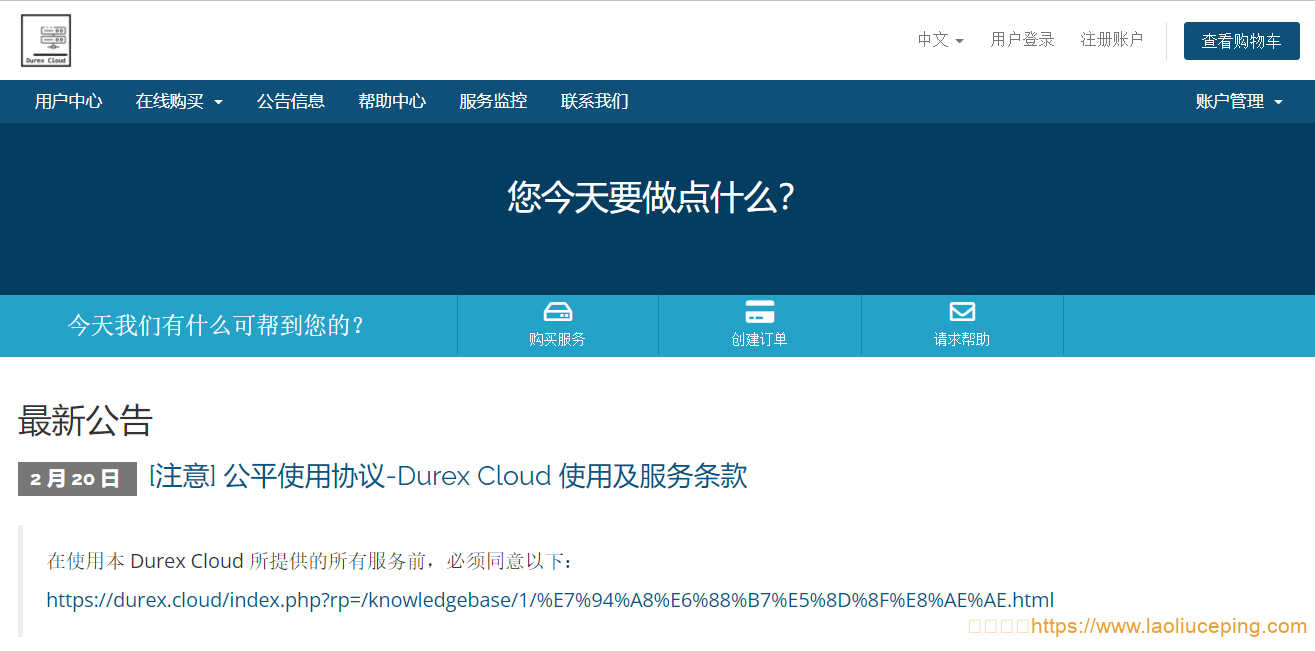Click the envelope icon above 请求帮助

tap(962, 312)
